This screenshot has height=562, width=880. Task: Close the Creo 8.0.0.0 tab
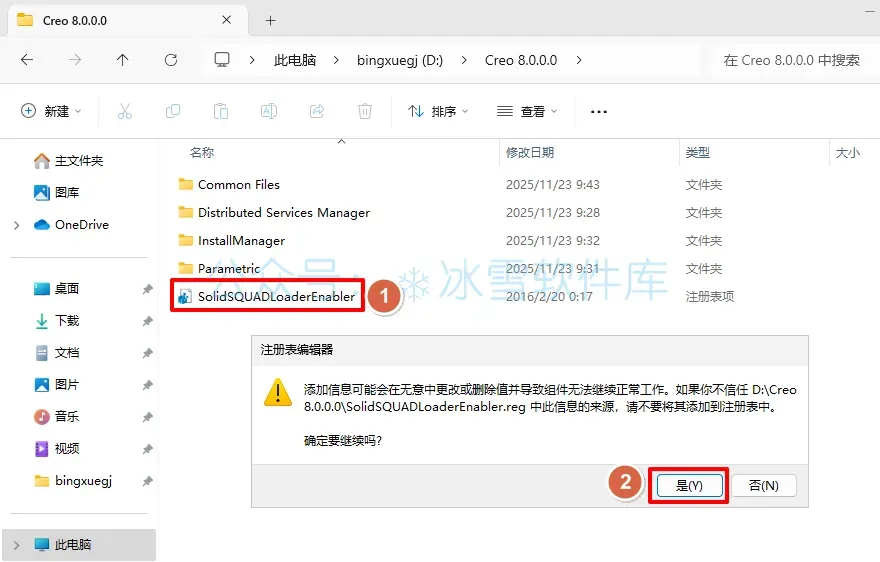227,20
